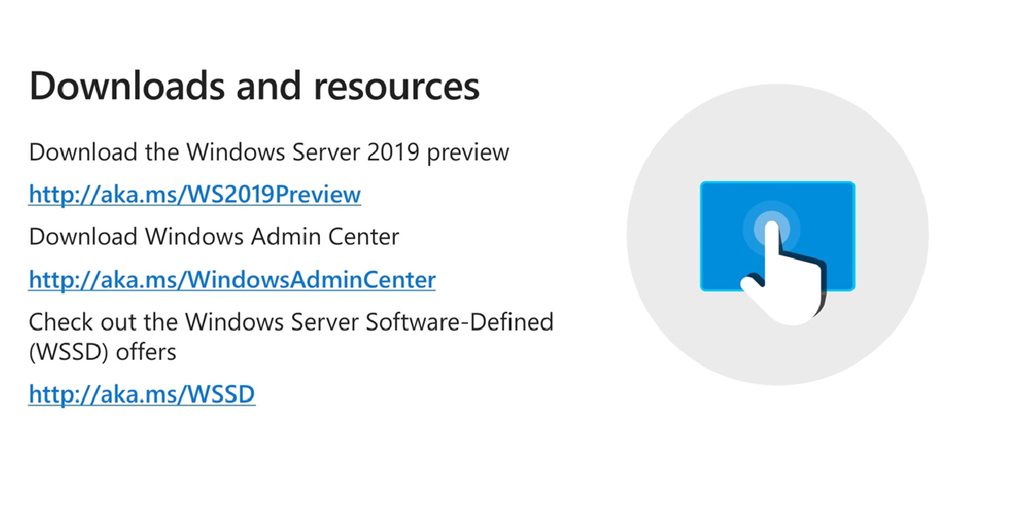Click "Download the Windows Server 2019 preview" text
Viewport: 1024px width, 524px height.
[269, 152]
